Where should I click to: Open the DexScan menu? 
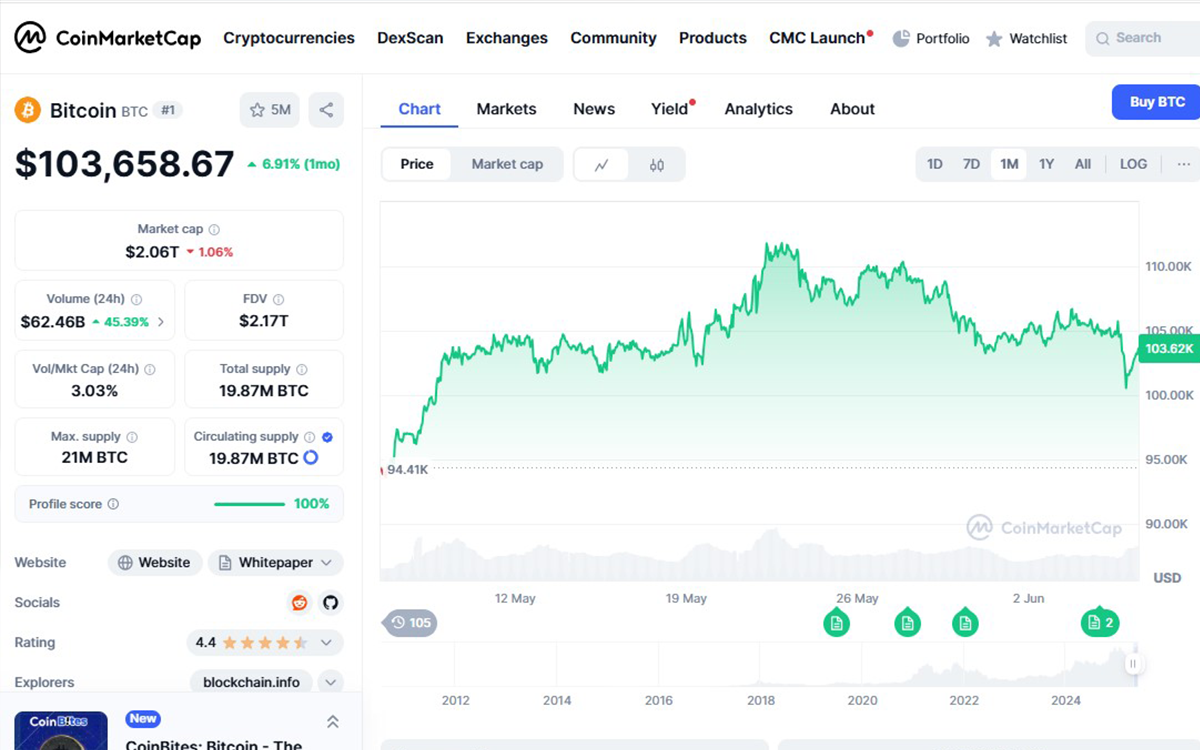click(x=410, y=38)
